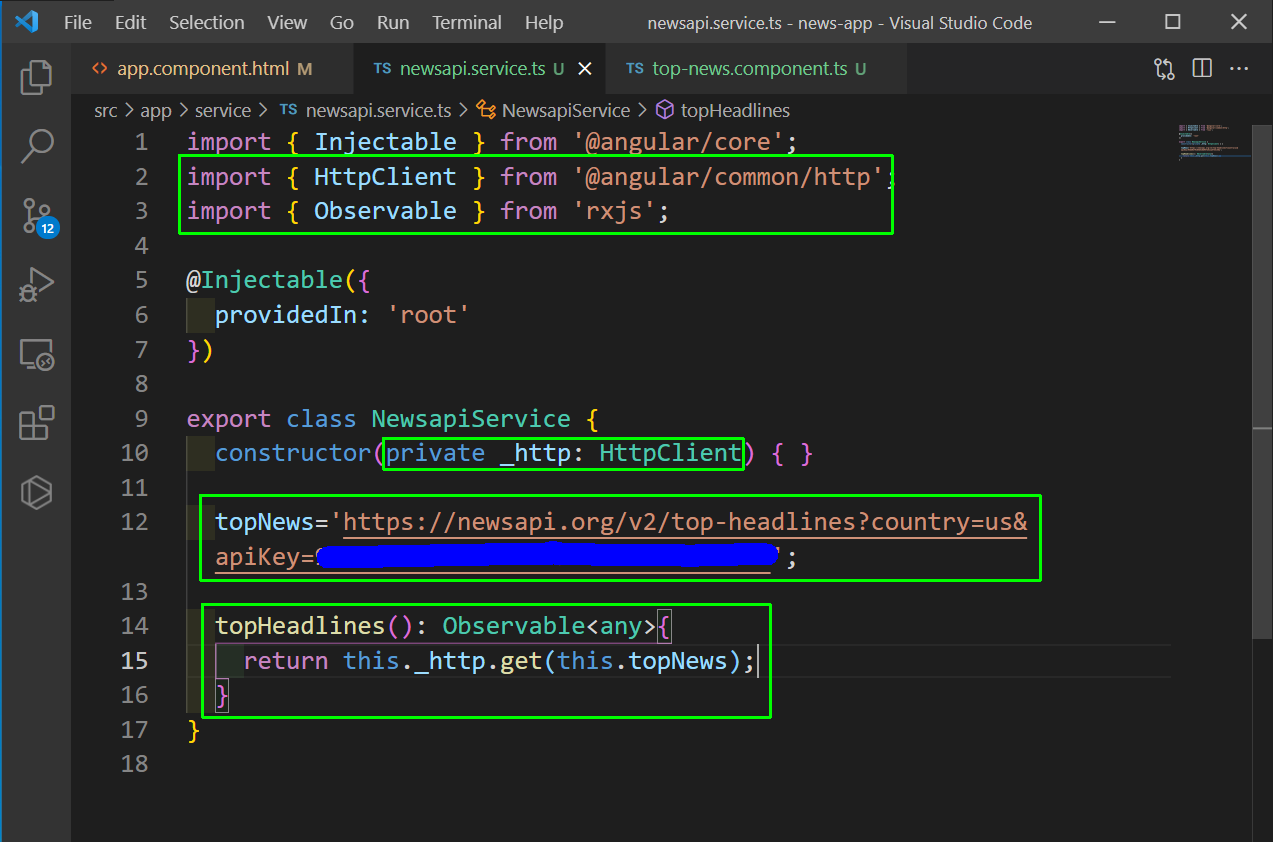Open the Extensions view

click(36, 423)
